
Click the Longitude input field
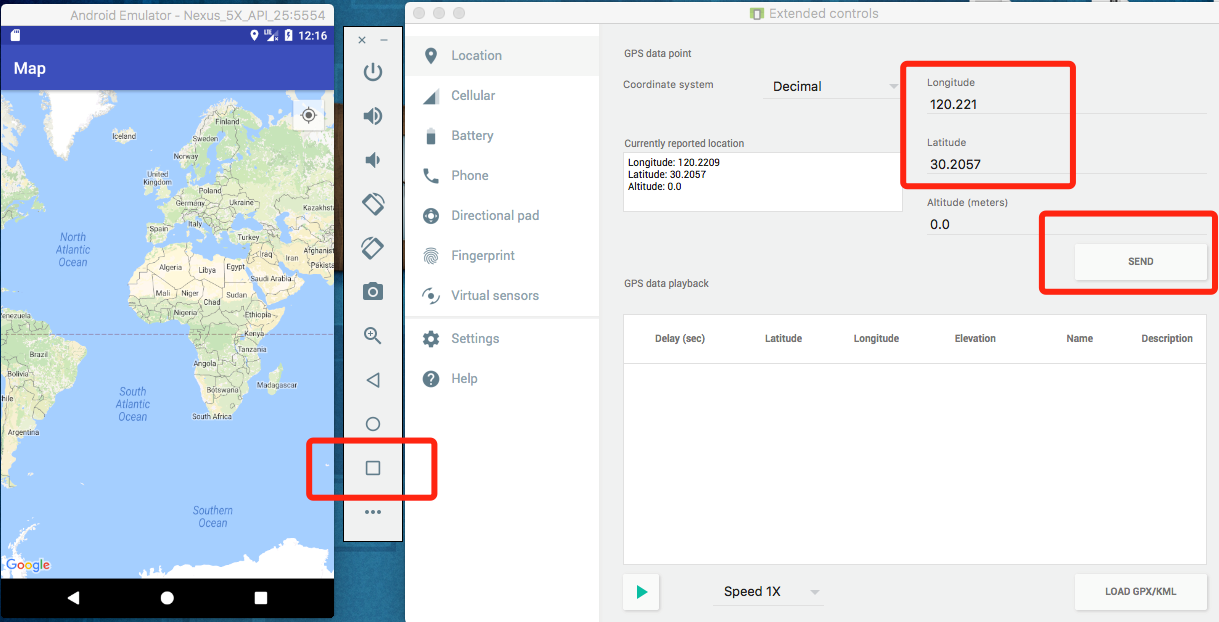pyautogui.click(x=1066, y=103)
